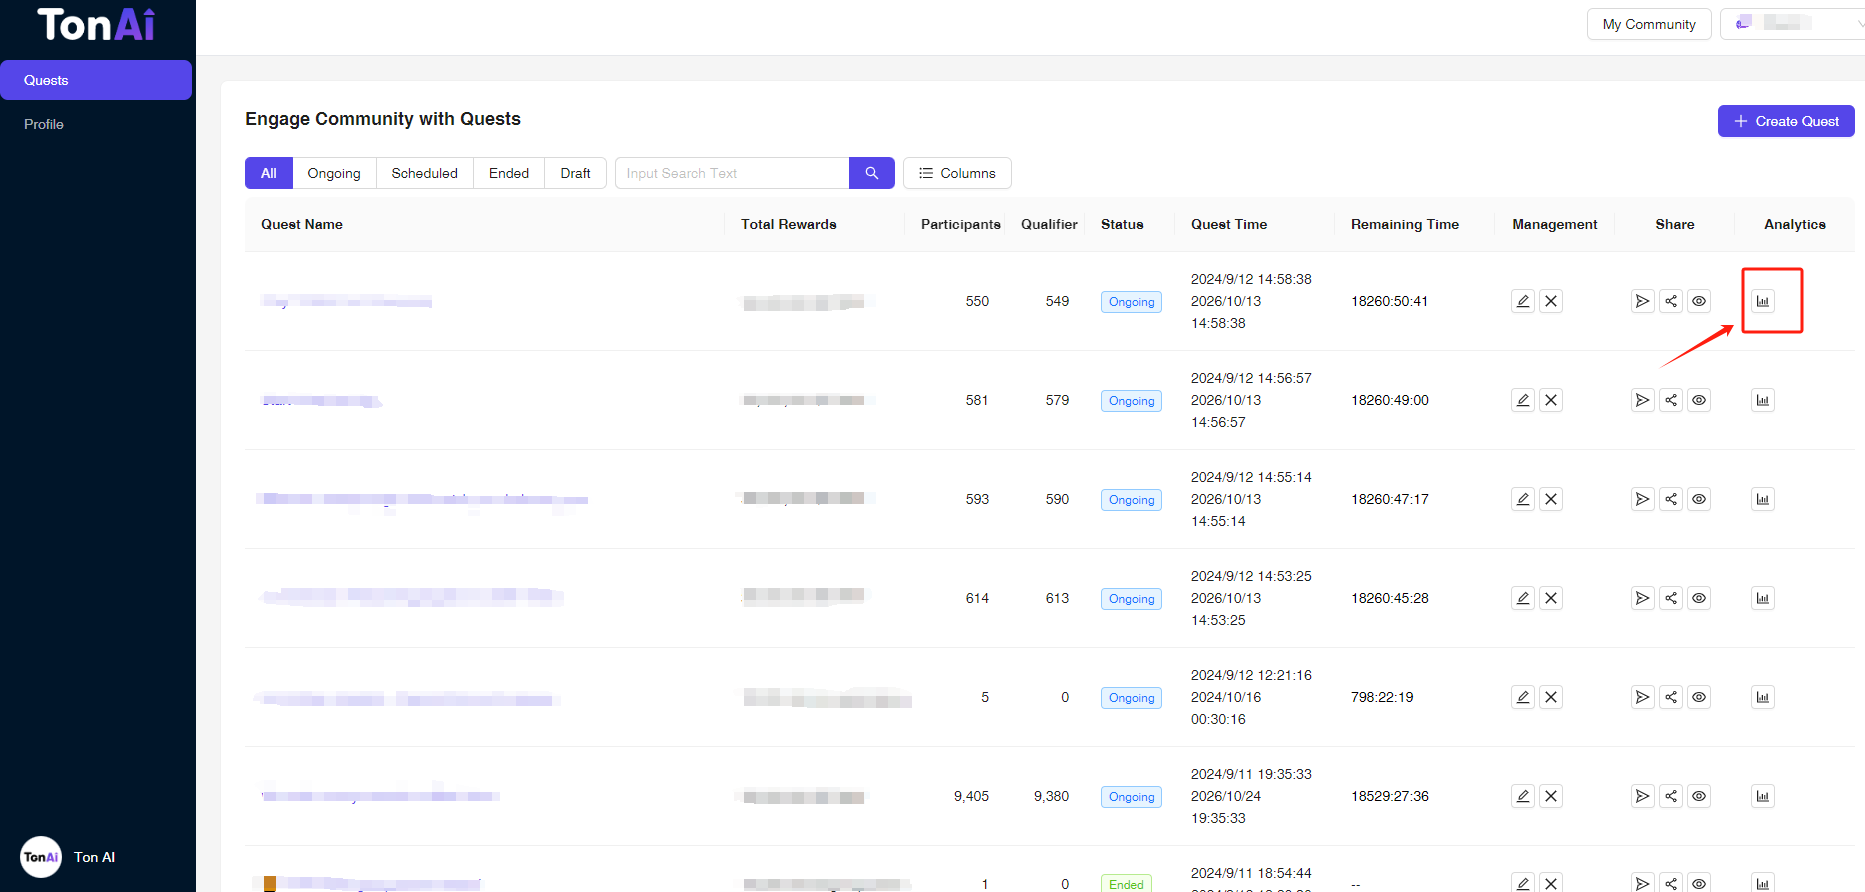Click the search magnifier button
Screen dimensions: 1865x892
[x=871, y=173]
